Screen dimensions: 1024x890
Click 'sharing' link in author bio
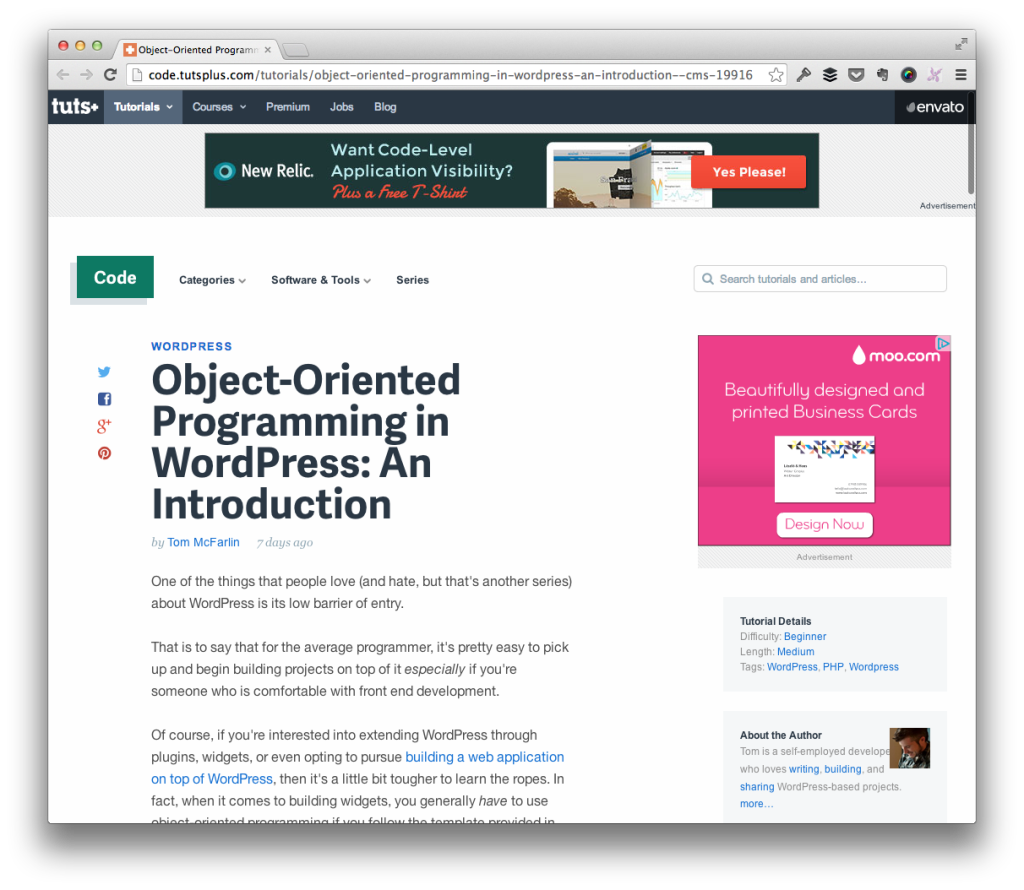coord(757,787)
